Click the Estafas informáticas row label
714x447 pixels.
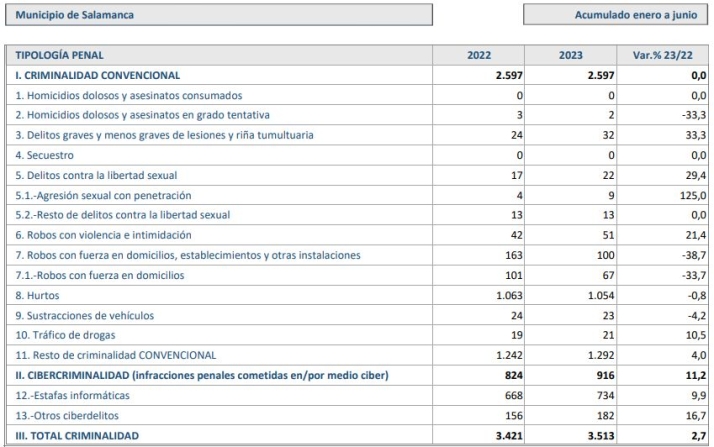[73, 395]
